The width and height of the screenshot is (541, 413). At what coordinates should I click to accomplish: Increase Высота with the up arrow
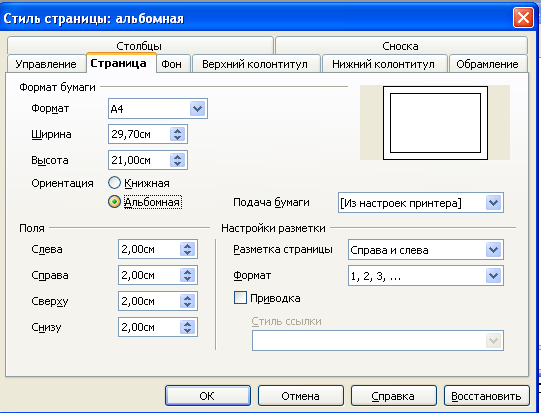point(178,156)
